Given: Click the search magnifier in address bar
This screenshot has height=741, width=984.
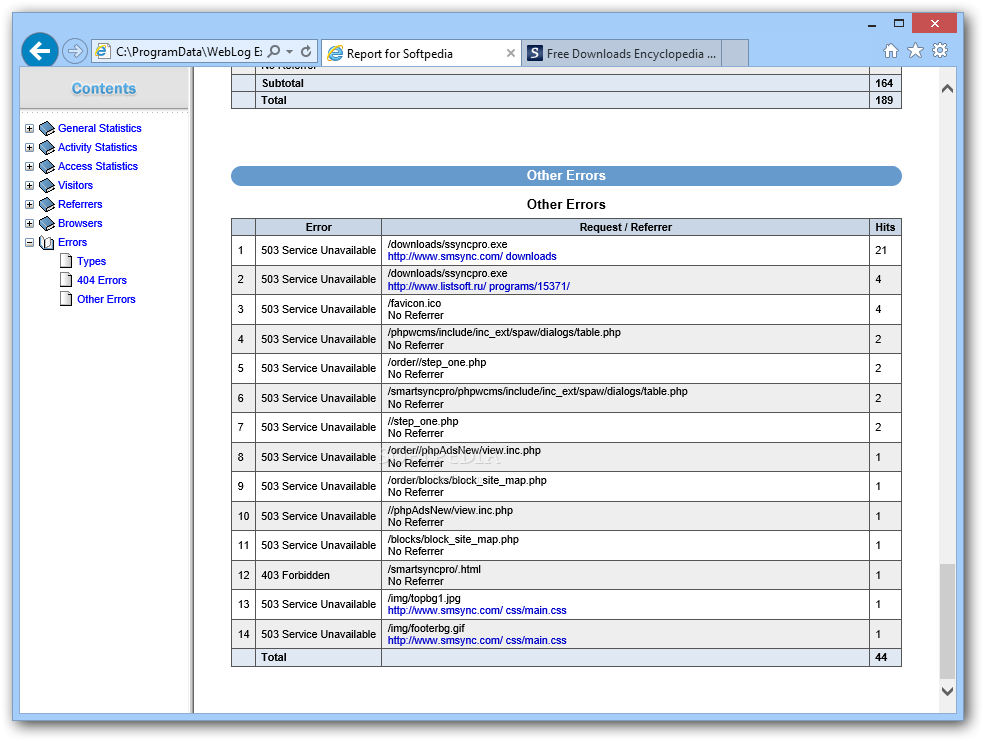Looking at the screenshot, I should [x=274, y=51].
